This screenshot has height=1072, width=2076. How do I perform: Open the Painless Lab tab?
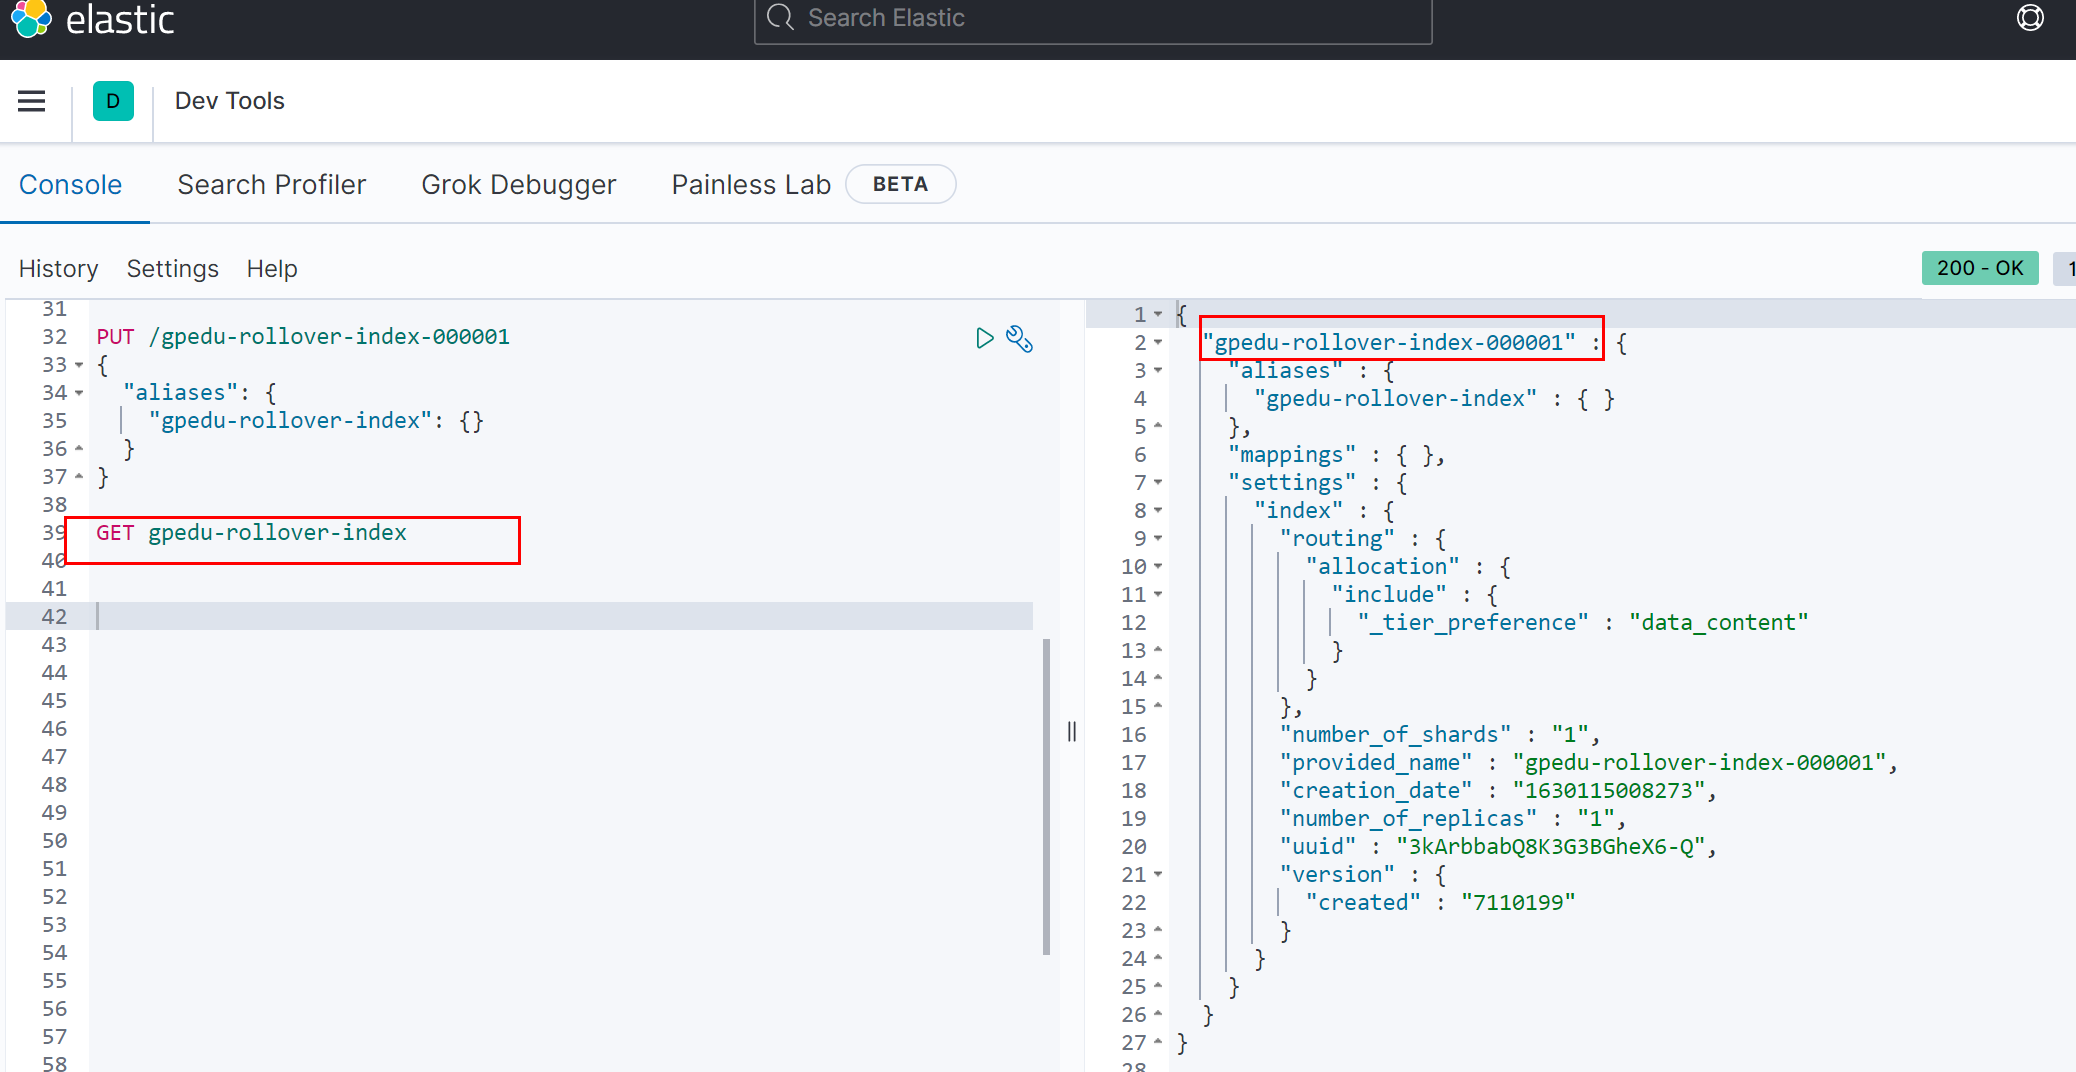(751, 185)
